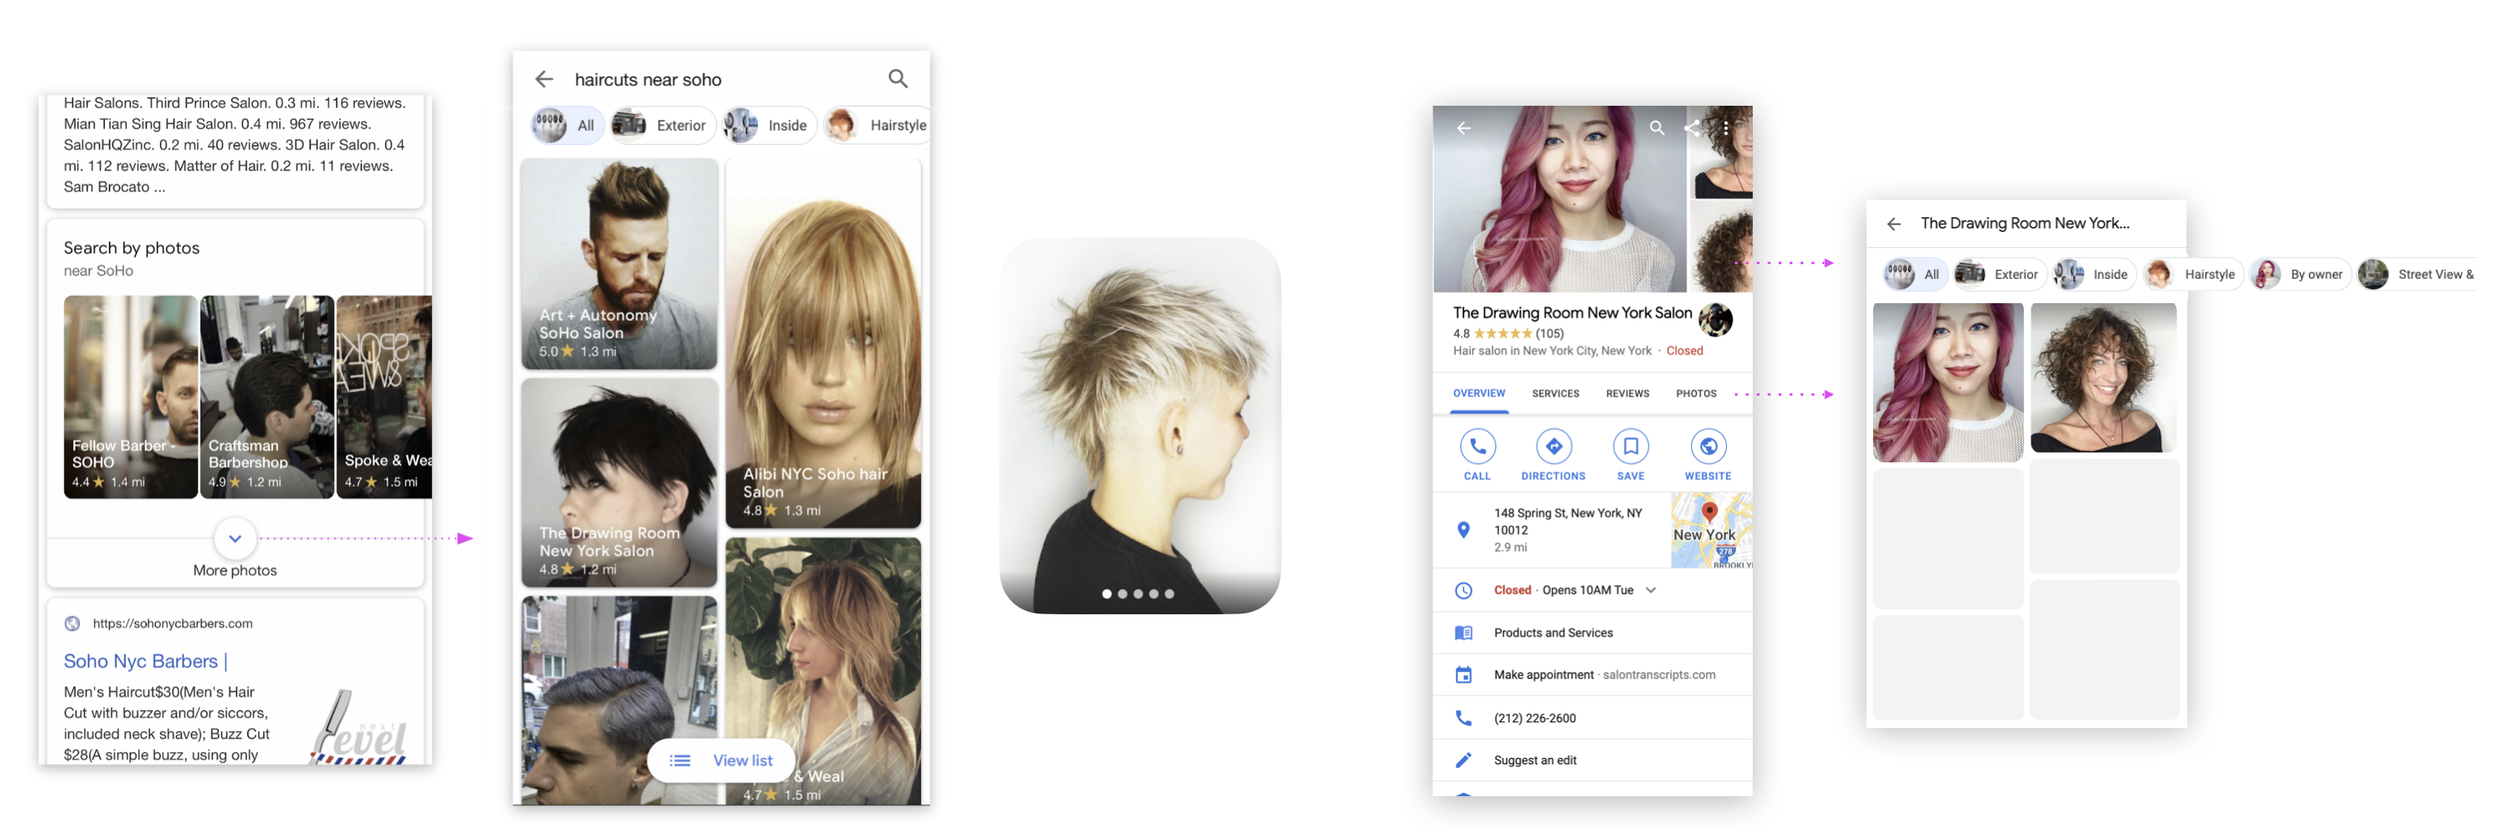Tap the Call icon button

[x=1477, y=447]
